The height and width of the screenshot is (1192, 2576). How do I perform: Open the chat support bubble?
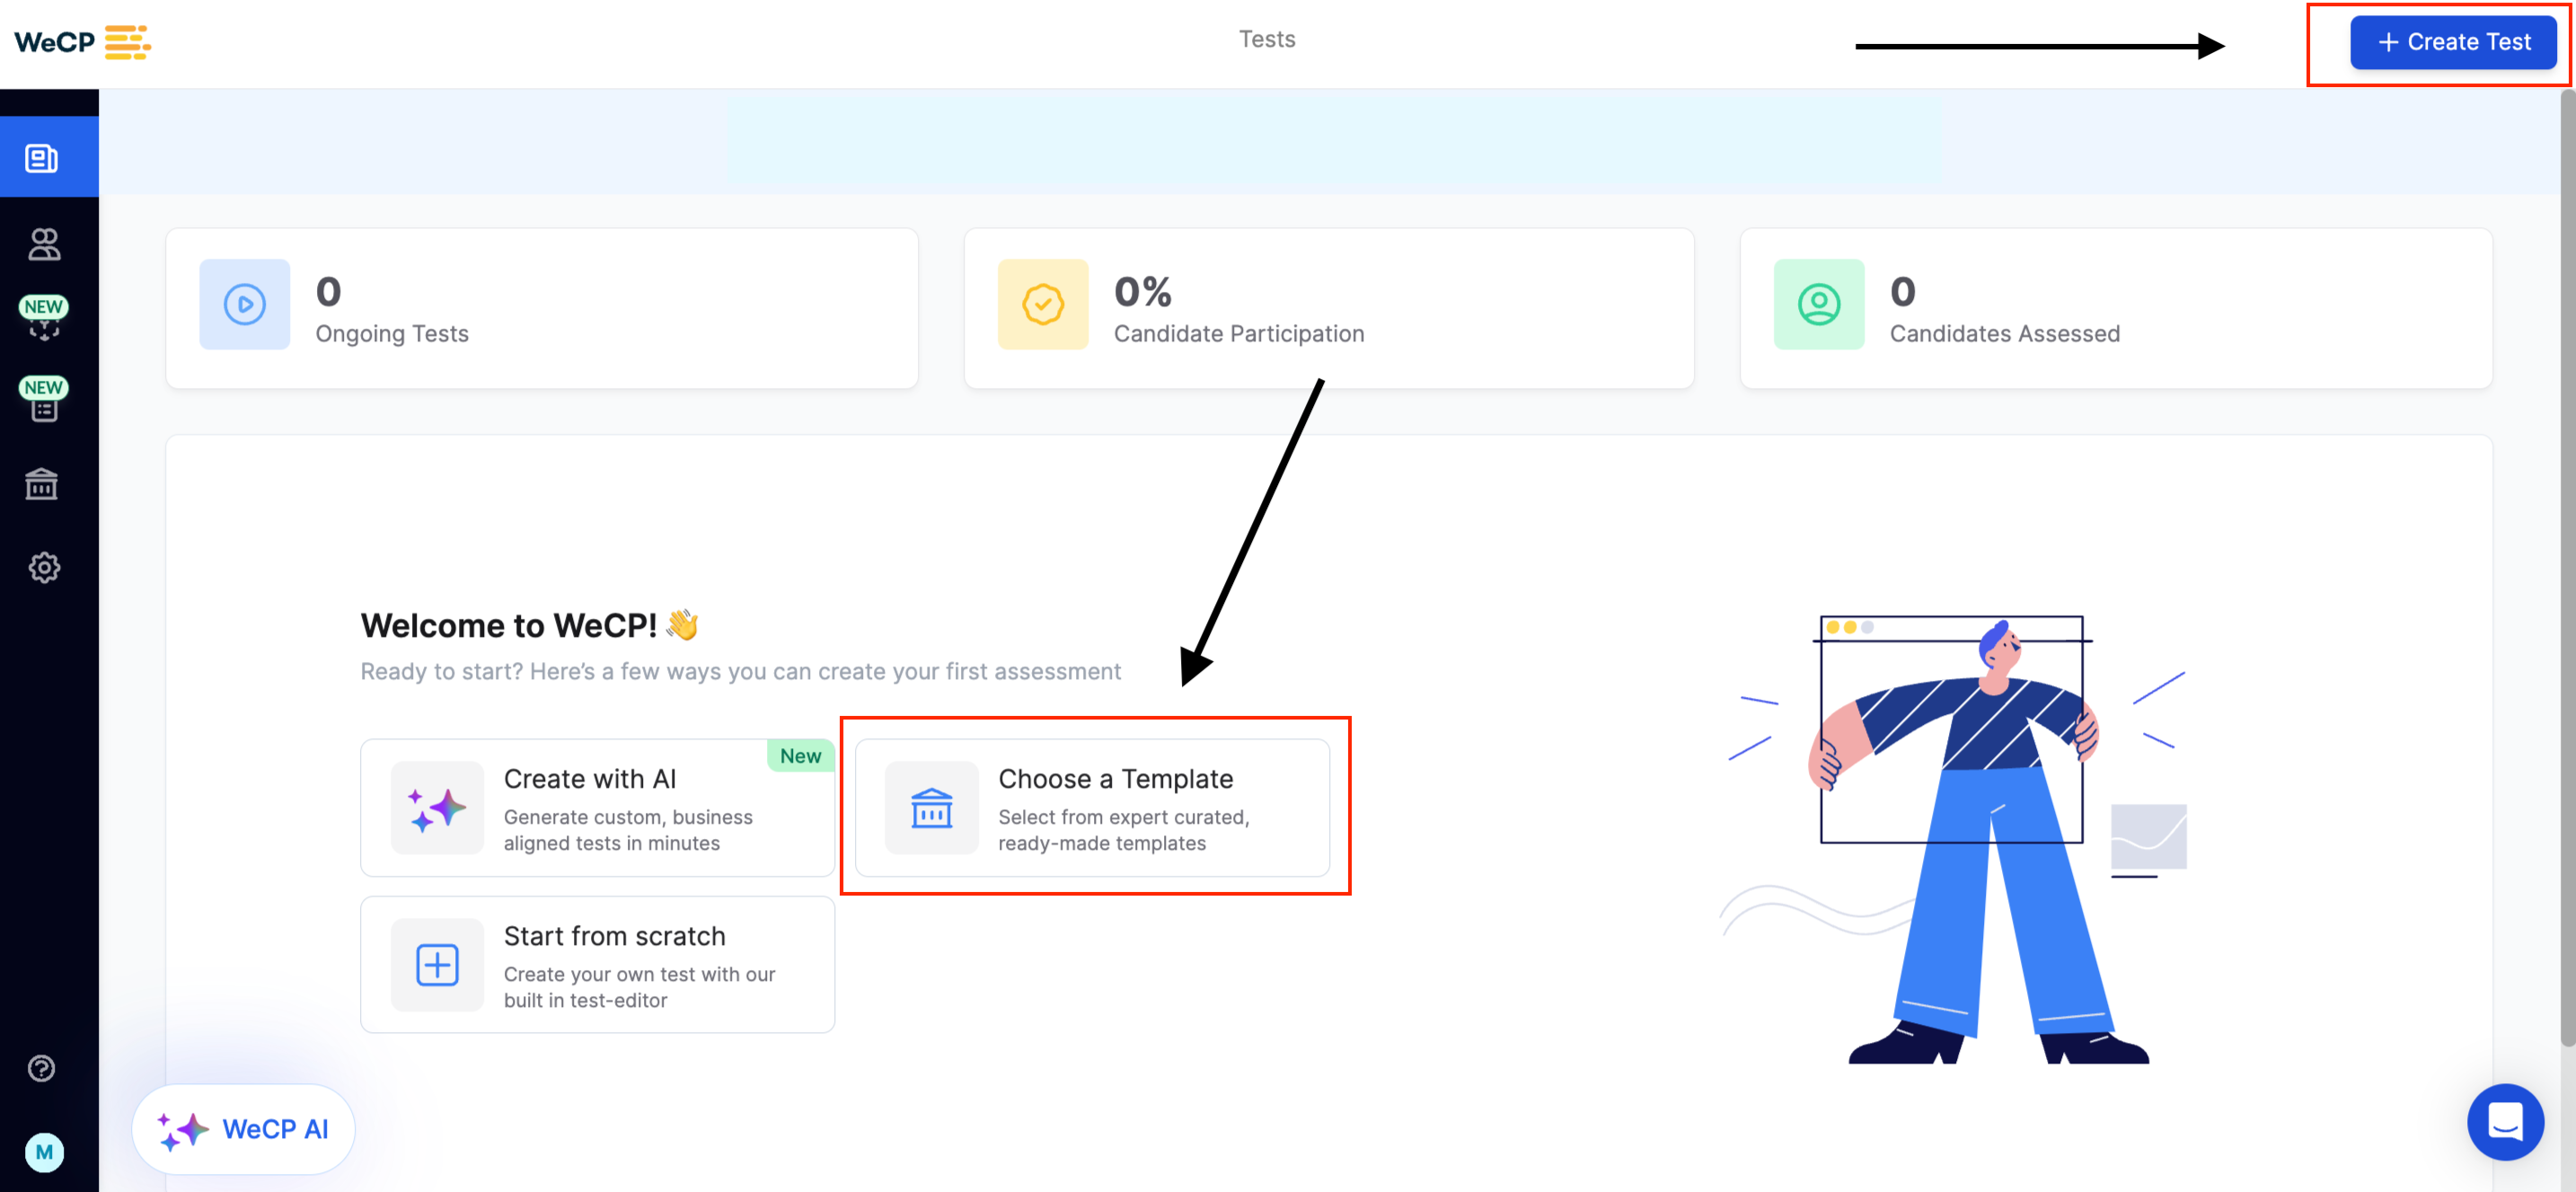tap(2505, 1121)
